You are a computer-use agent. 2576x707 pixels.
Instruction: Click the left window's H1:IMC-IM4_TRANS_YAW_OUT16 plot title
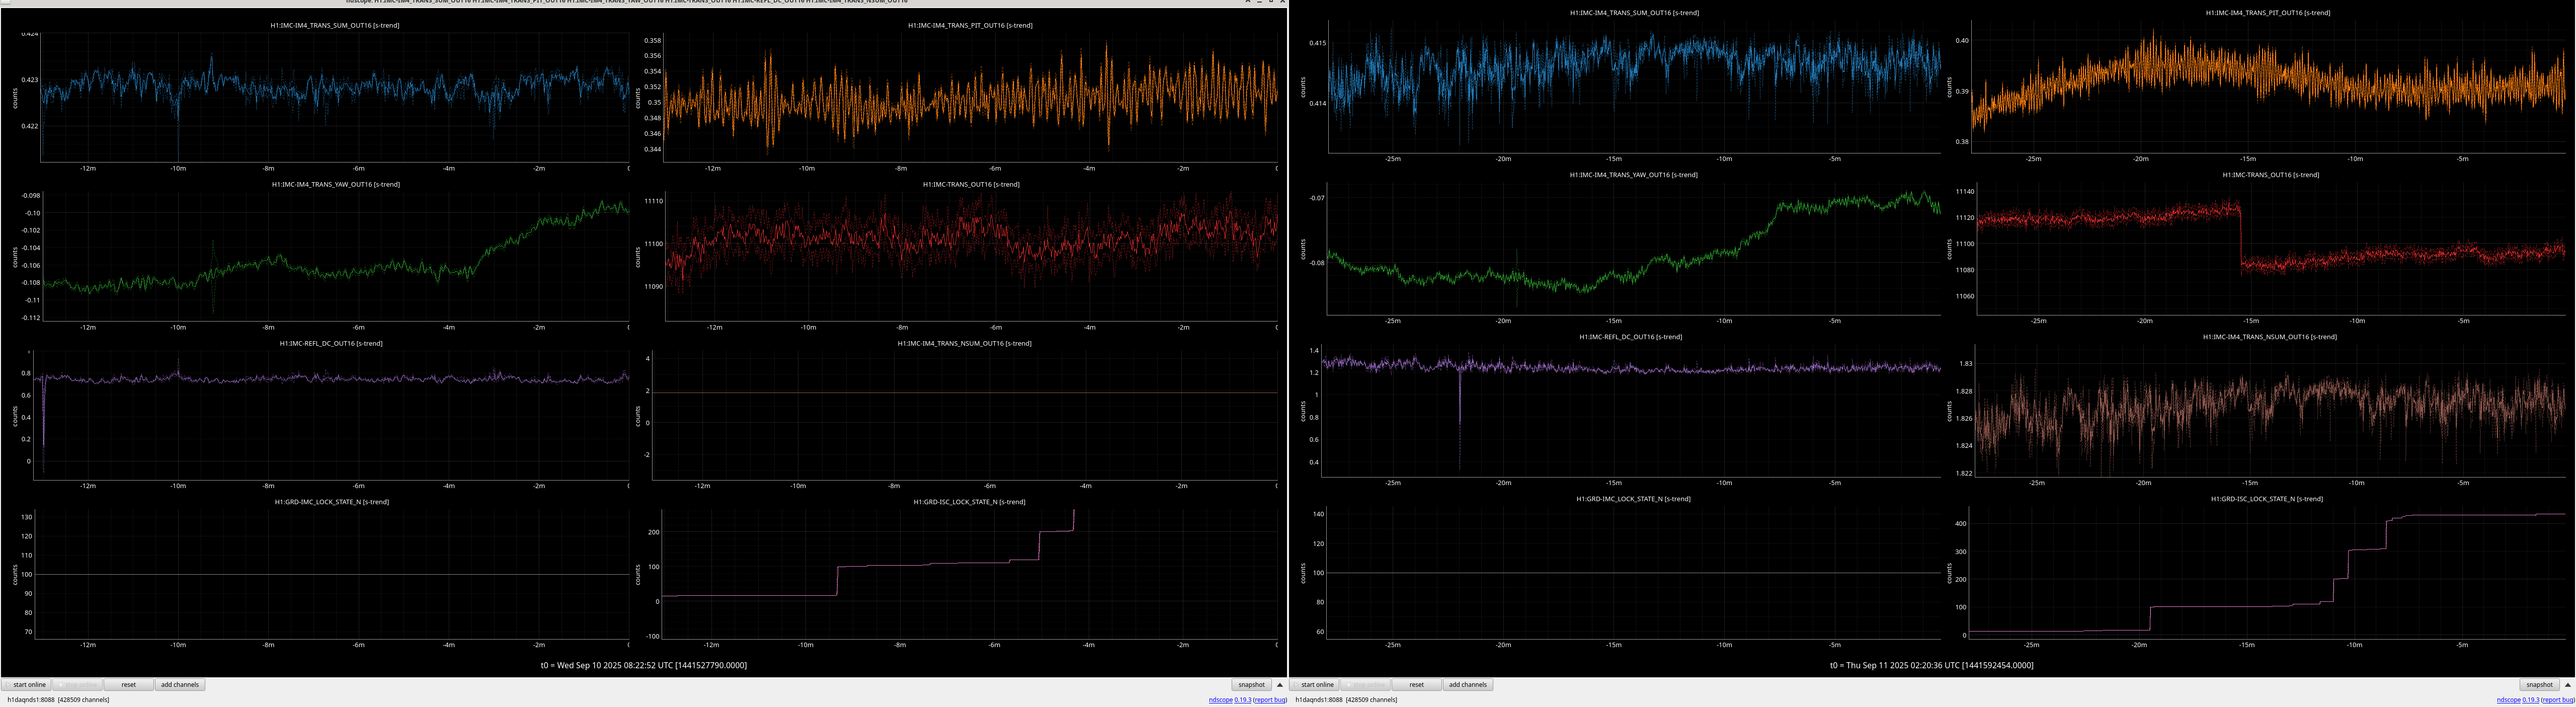click(335, 184)
